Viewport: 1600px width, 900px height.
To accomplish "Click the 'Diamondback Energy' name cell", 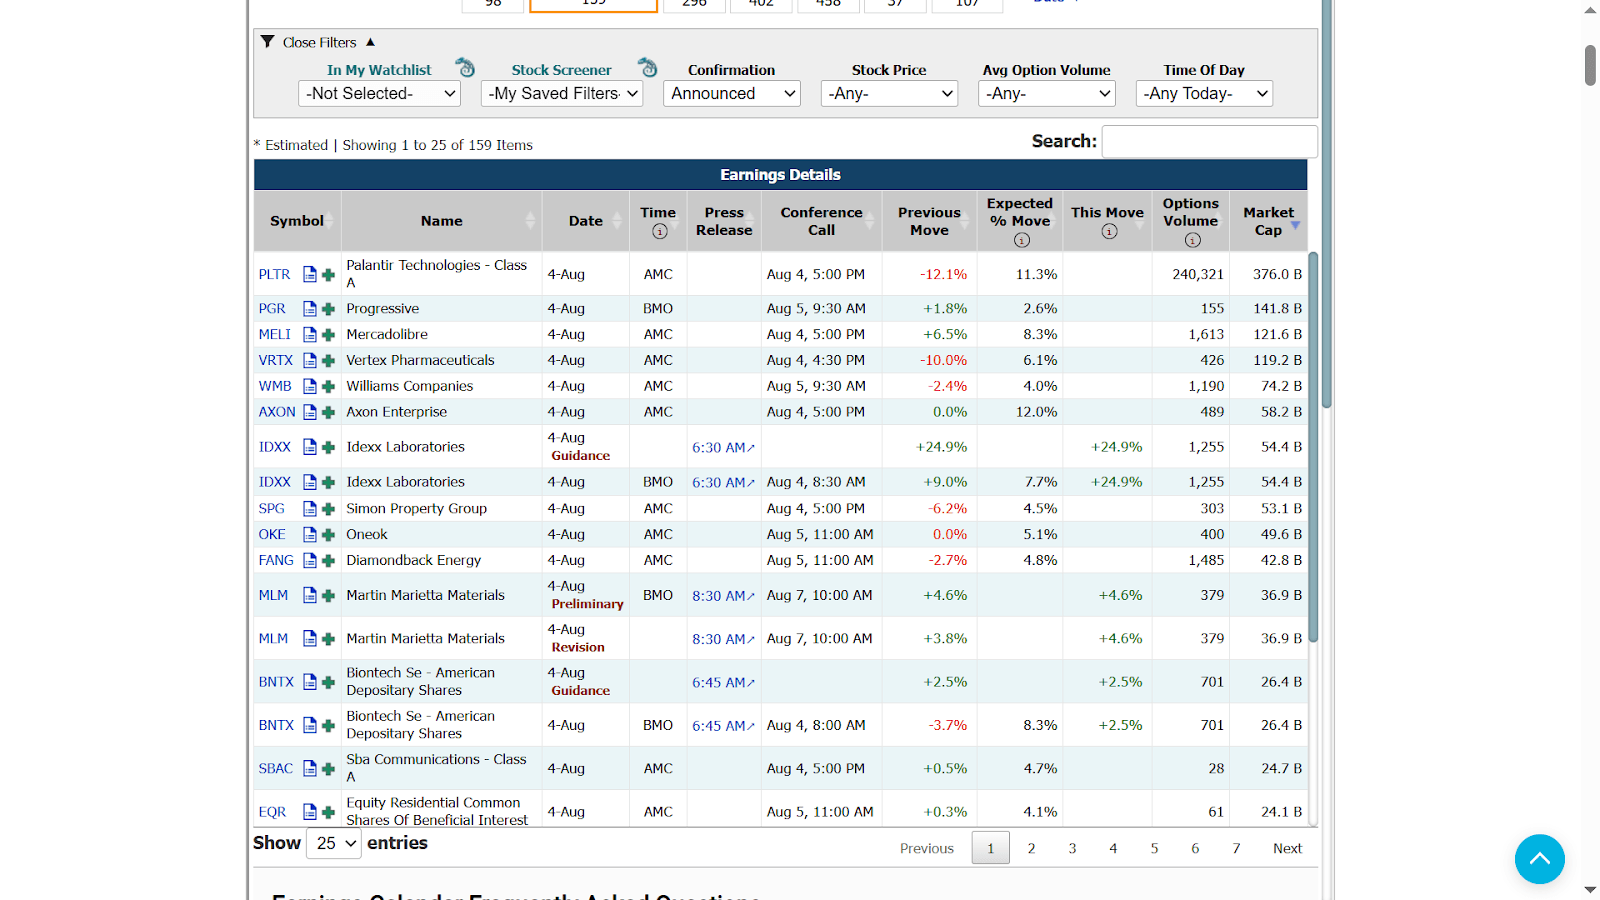I will [x=414, y=561].
